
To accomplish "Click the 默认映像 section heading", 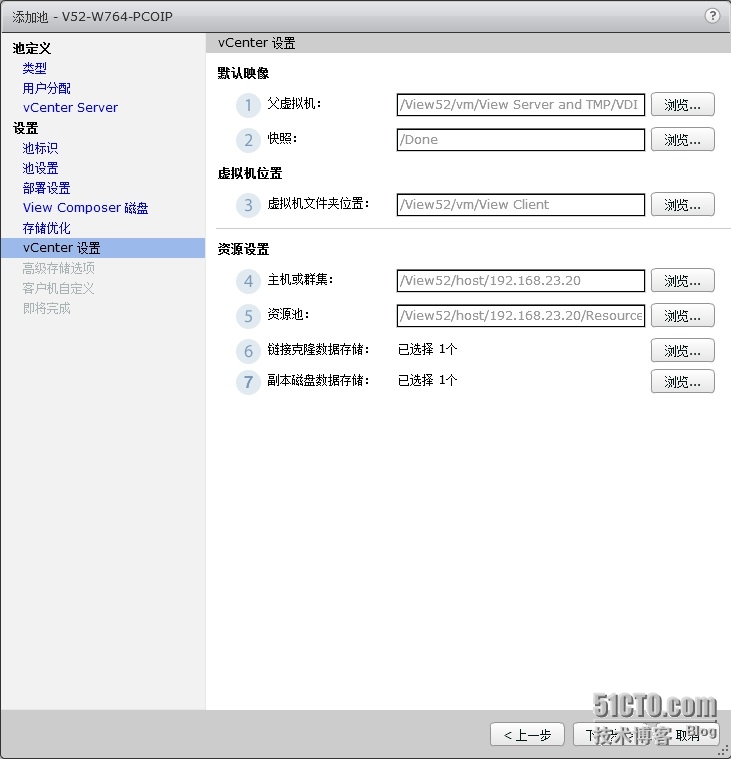I will 243,73.
